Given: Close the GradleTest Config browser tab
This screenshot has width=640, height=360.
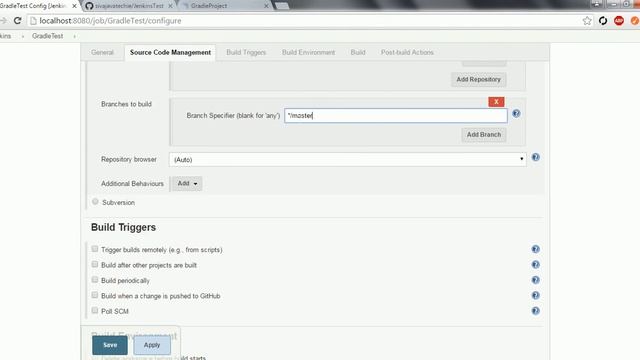Looking at the screenshot, I should 74,6.
